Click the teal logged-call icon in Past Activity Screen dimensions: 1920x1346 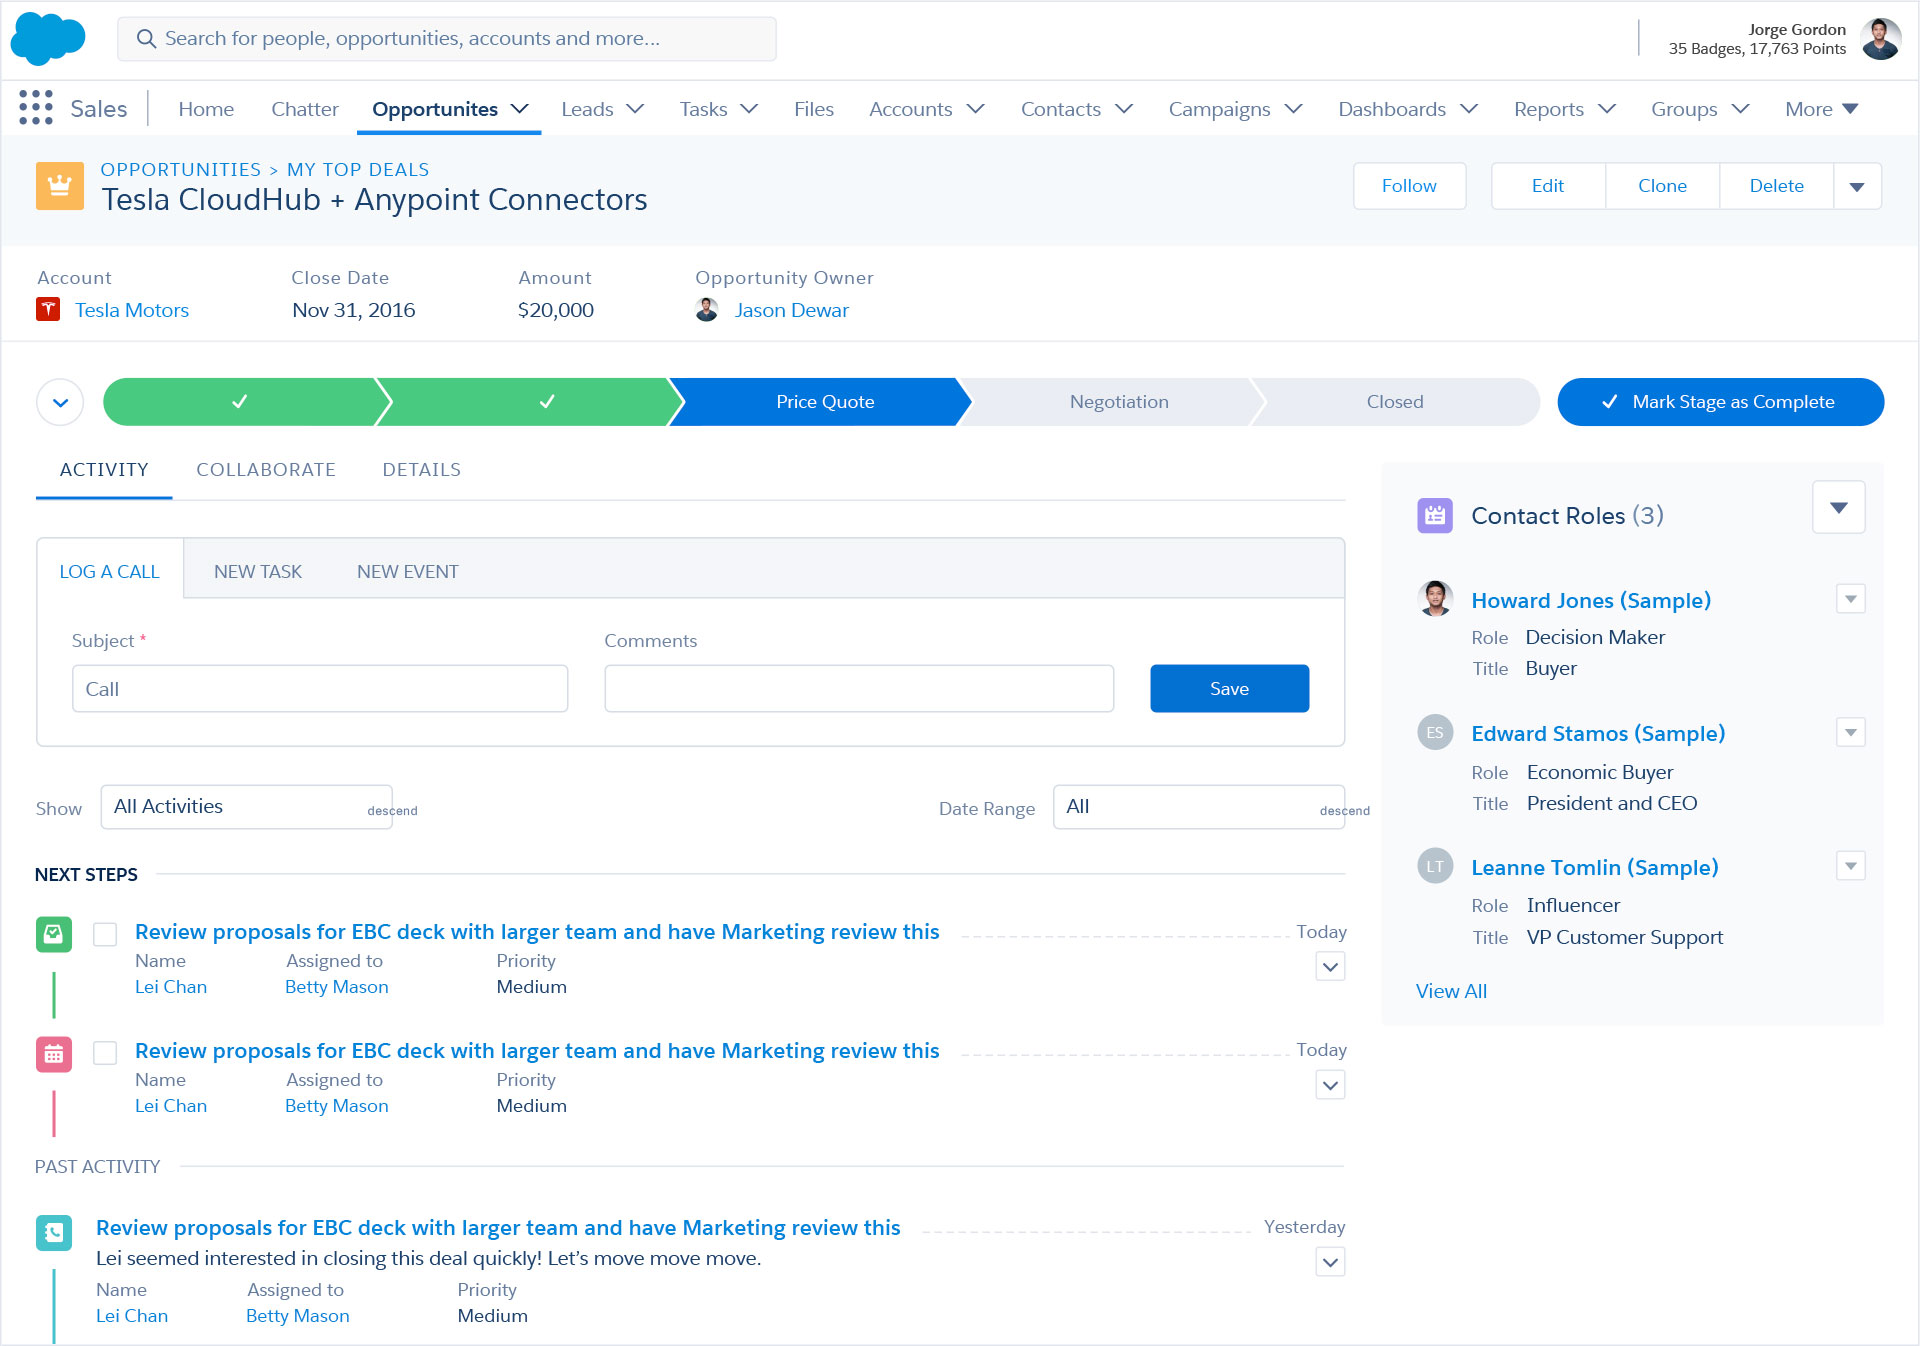click(x=54, y=1233)
